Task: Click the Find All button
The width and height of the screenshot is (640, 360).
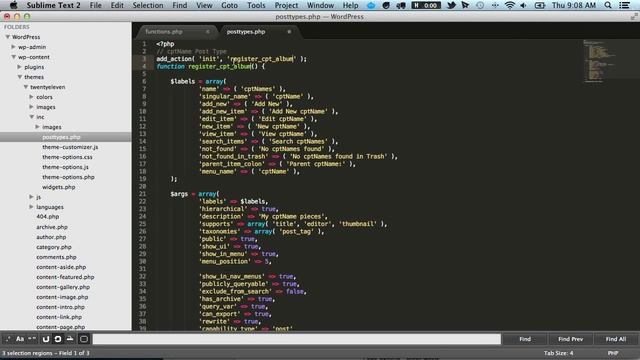Action: click(x=616, y=339)
